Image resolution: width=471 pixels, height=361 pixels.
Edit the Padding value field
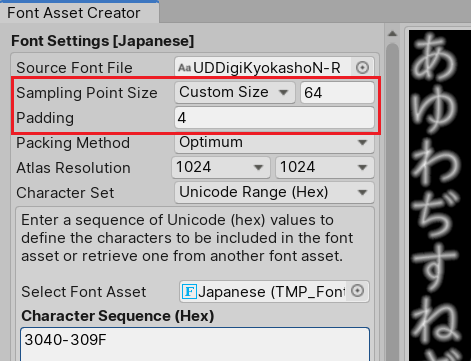(274, 118)
